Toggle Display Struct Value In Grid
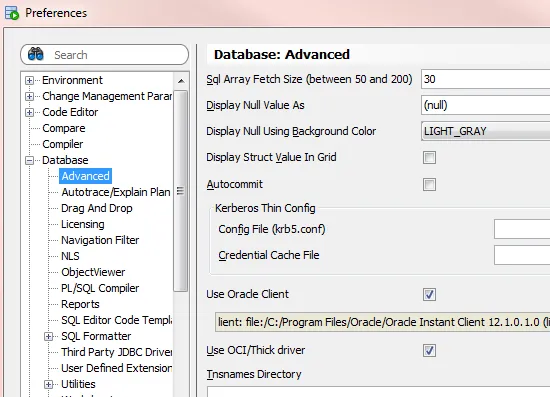The image size is (550, 397). pos(429,157)
